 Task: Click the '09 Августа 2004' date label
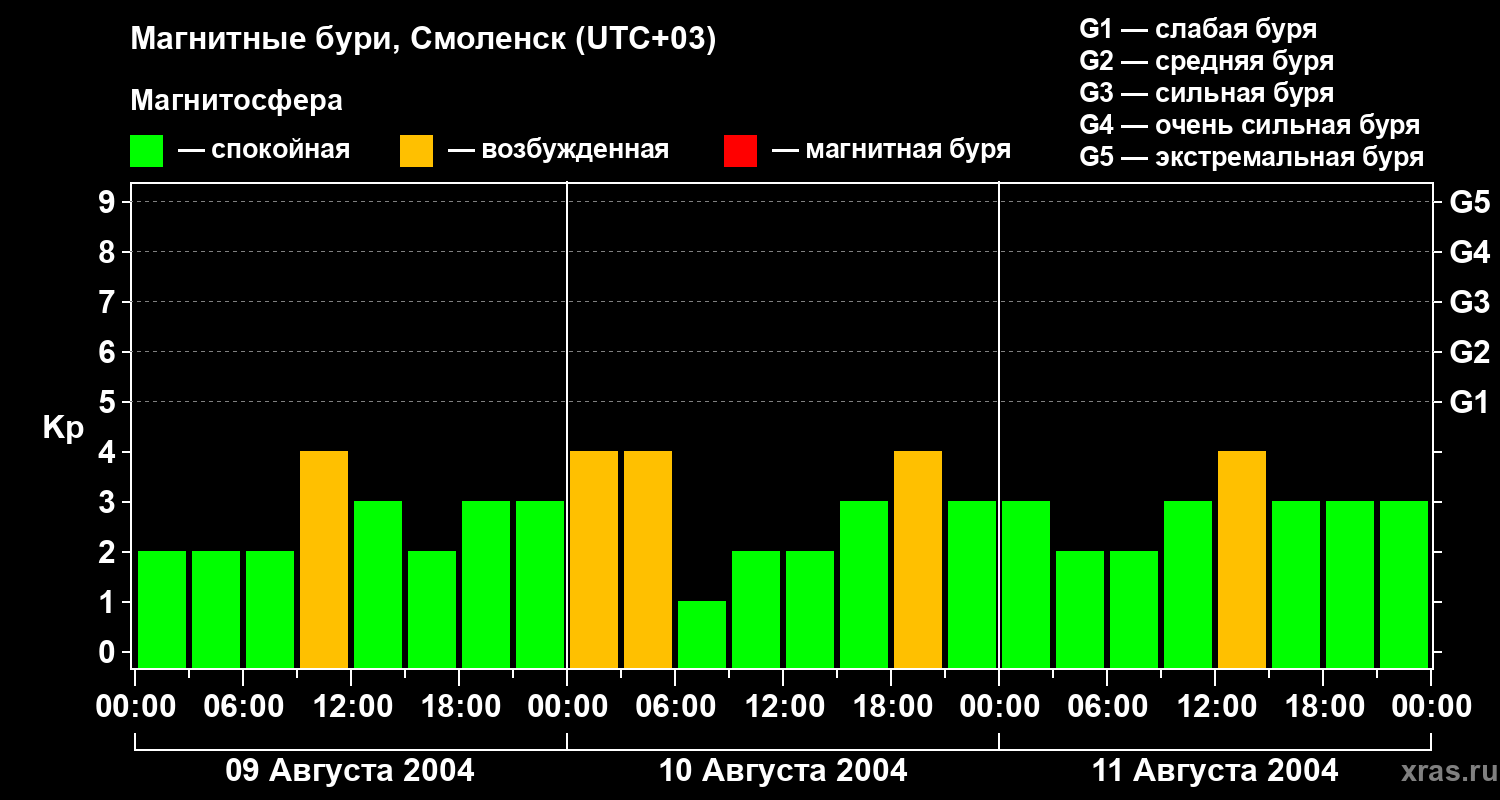350,771
